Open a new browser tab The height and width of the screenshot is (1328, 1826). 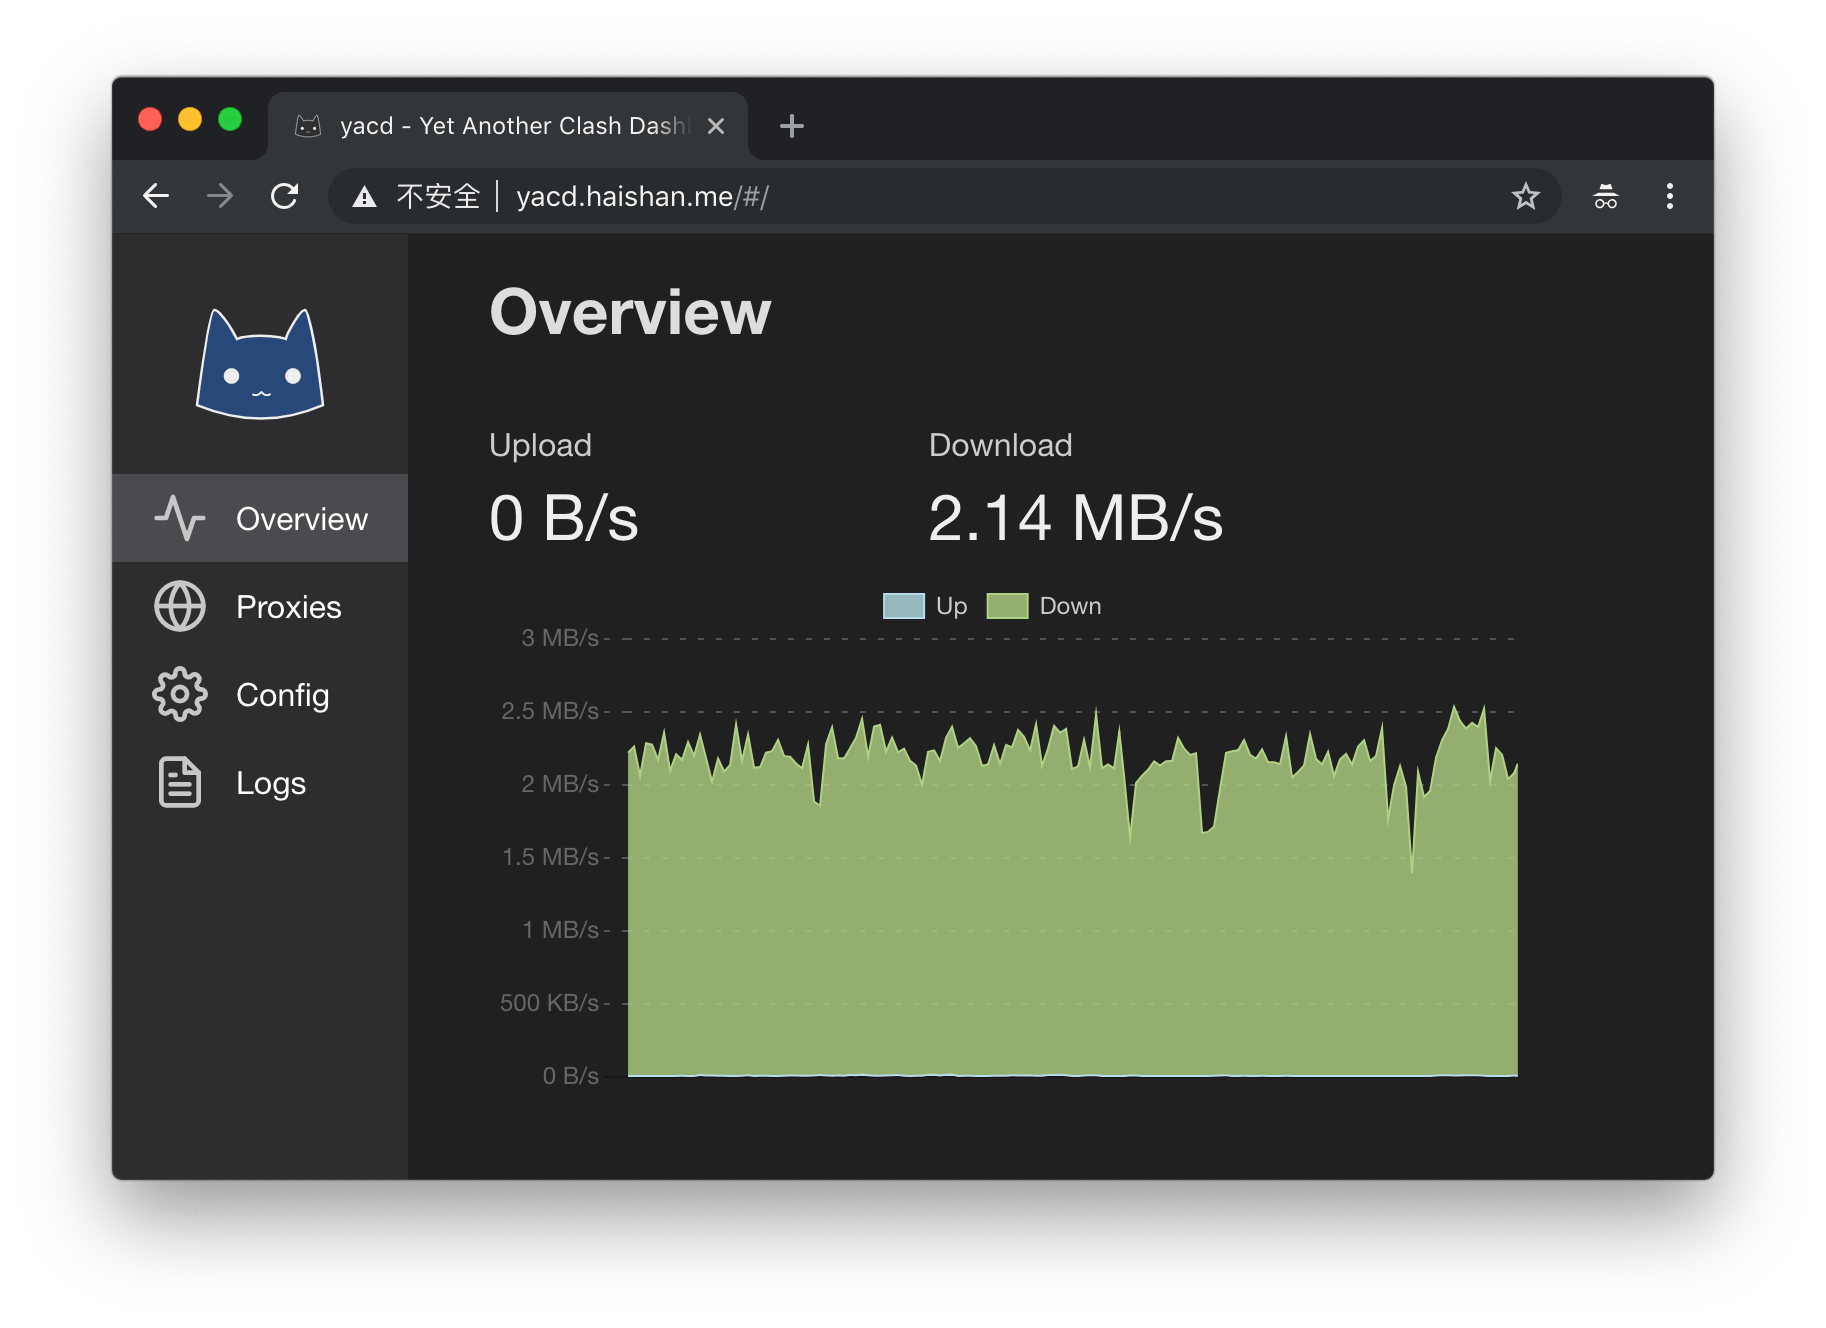tap(791, 126)
